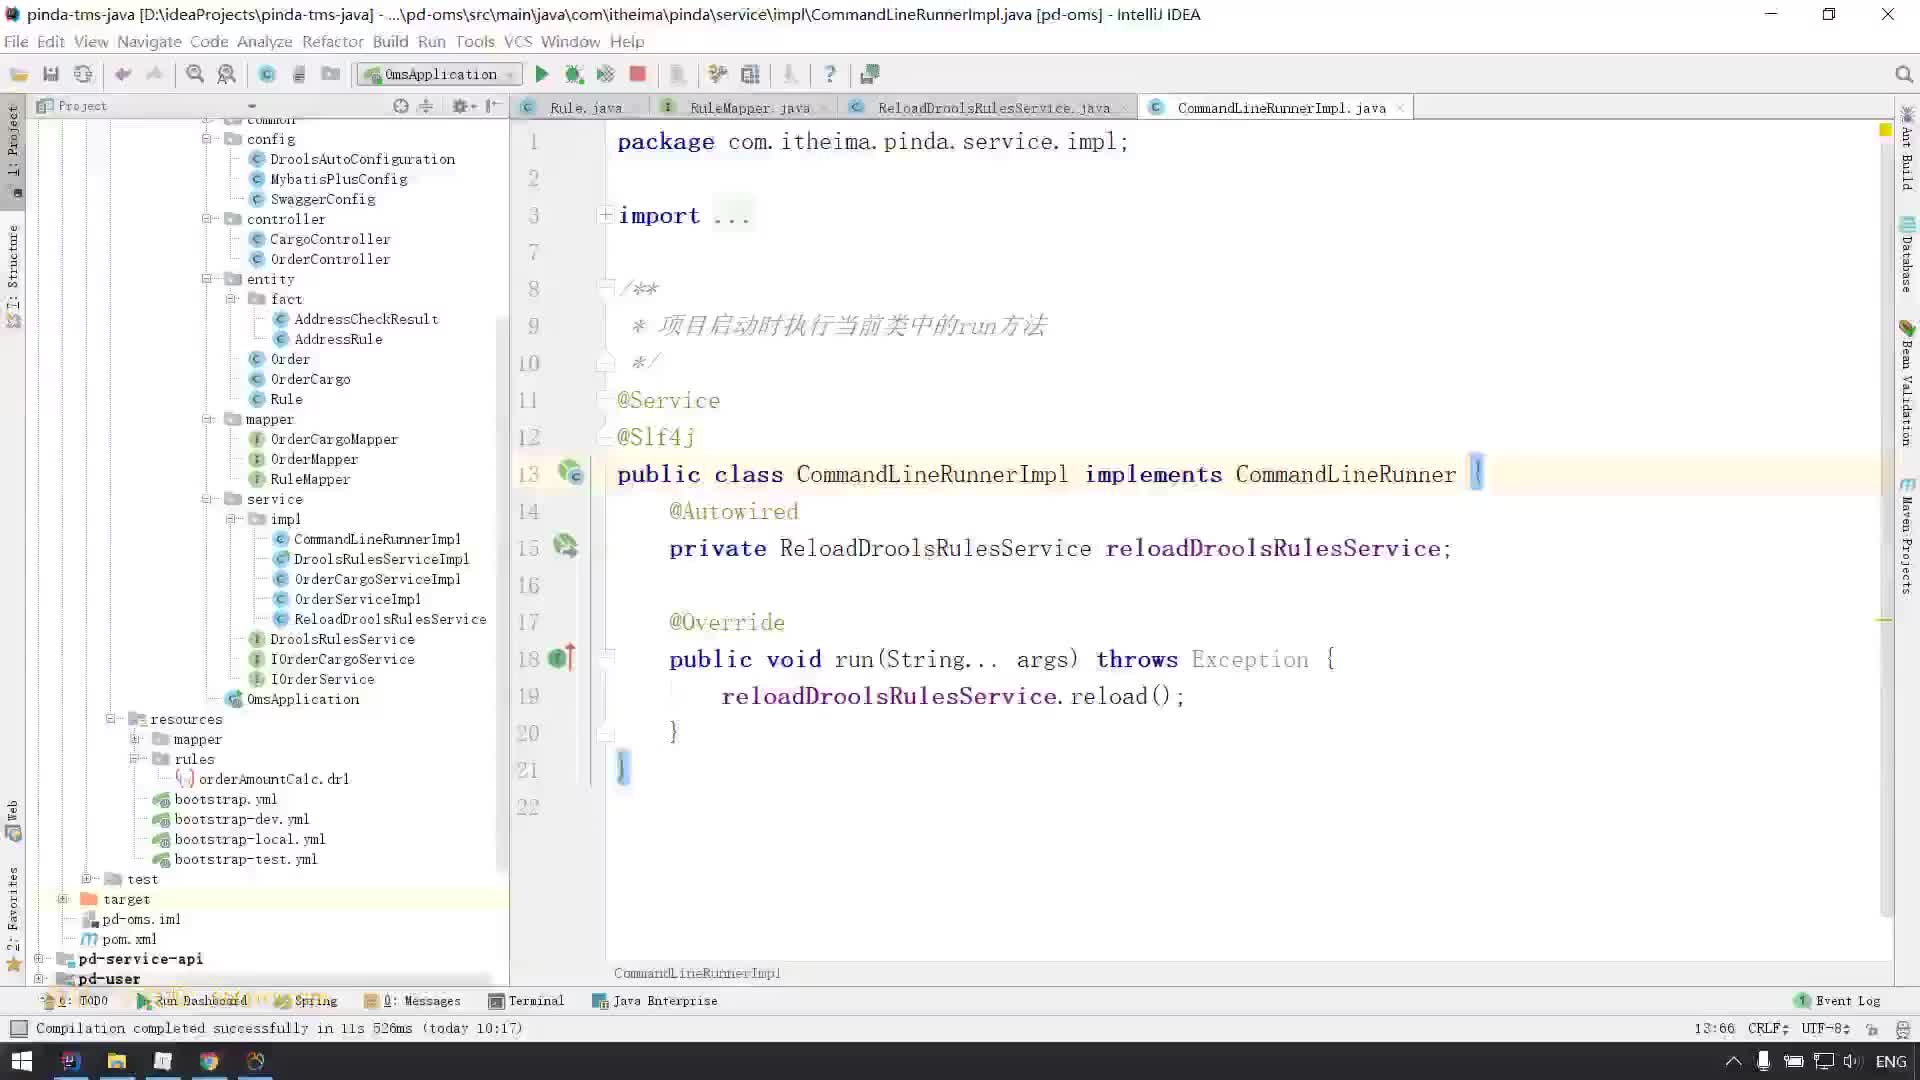This screenshot has width=1920, height=1080.
Task: Toggle the Ant Build tool window stripe
Action: click(1907, 148)
